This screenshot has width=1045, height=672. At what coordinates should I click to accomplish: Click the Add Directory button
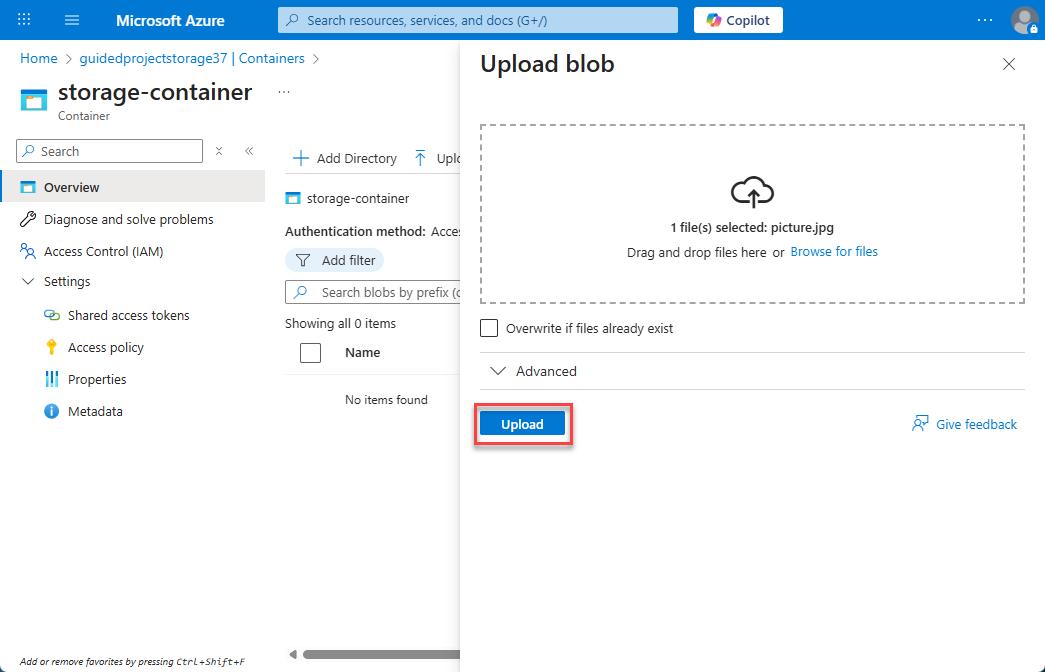tap(345, 158)
